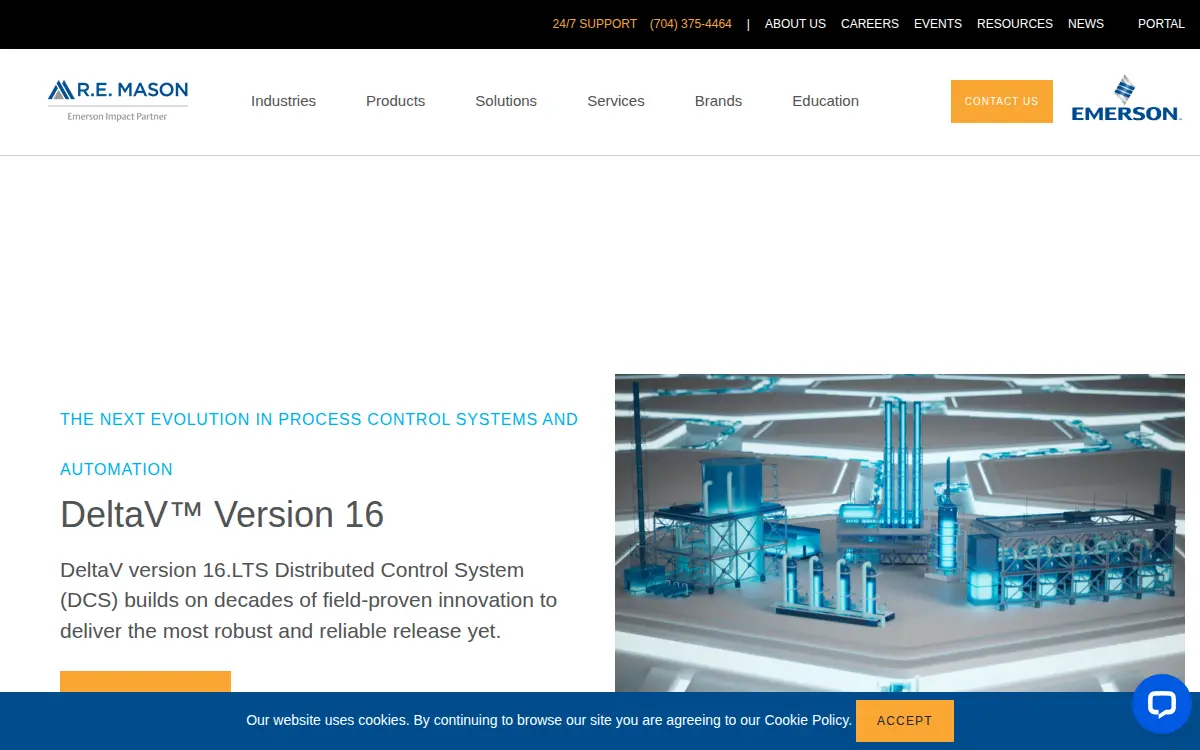Image resolution: width=1200 pixels, height=750 pixels.
Task: Click the orange button below the DeltaV description
Action: [x=145, y=681]
